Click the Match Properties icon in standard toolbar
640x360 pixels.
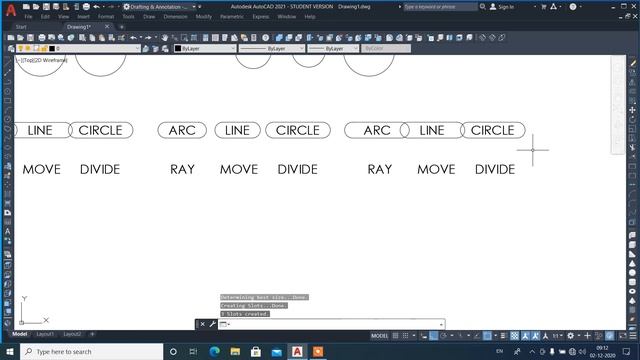click(121, 38)
